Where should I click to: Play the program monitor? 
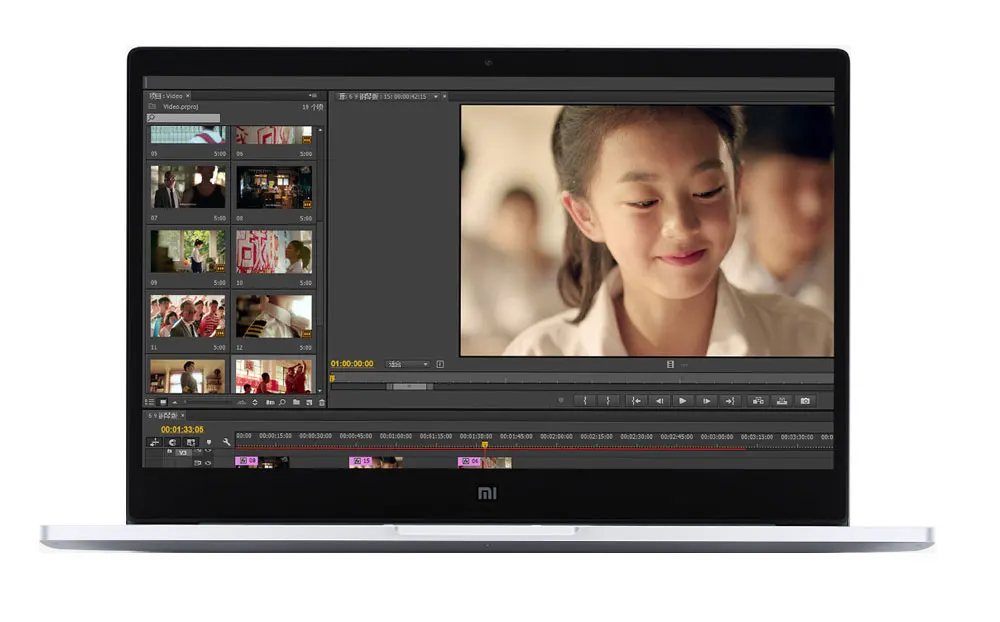point(682,401)
